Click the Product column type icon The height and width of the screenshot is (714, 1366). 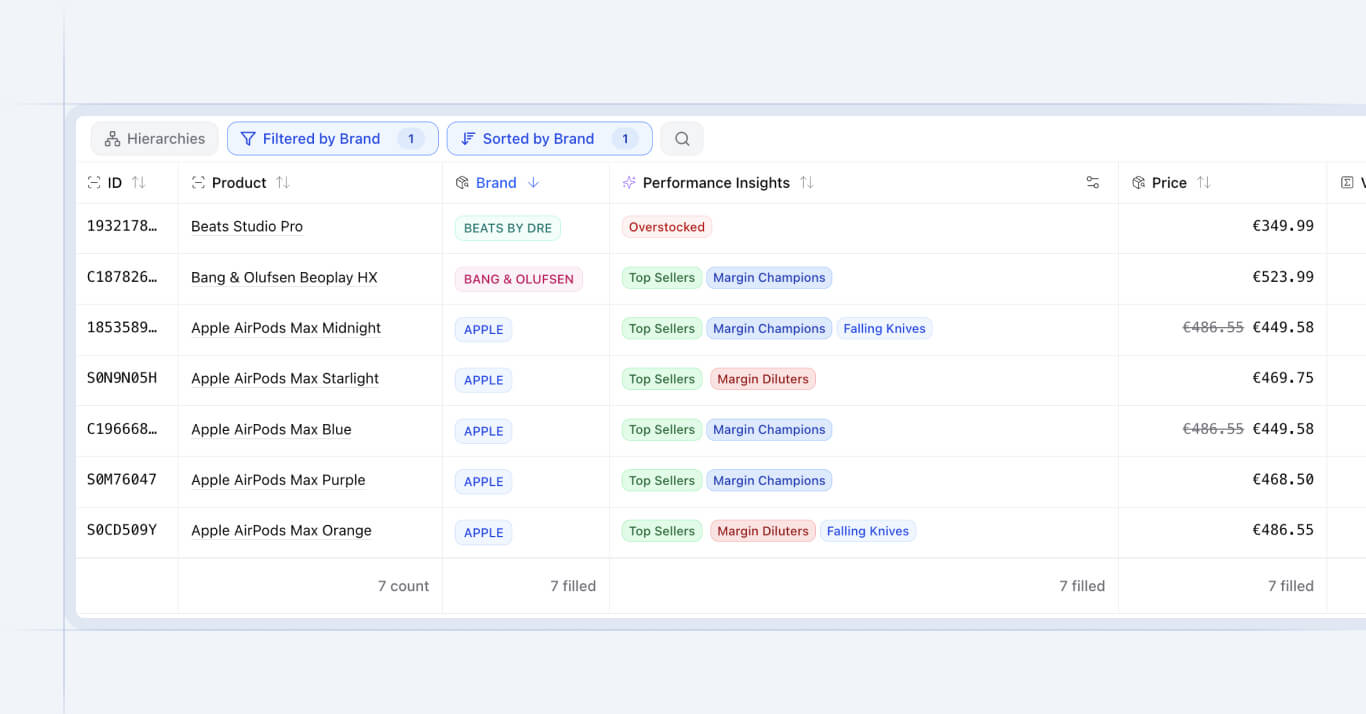pyautogui.click(x=198, y=183)
